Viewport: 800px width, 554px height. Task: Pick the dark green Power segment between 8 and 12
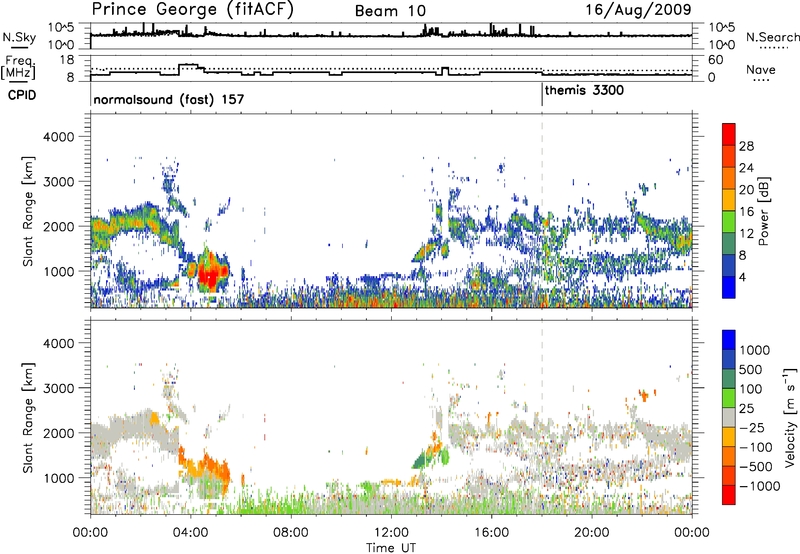[729, 243]
